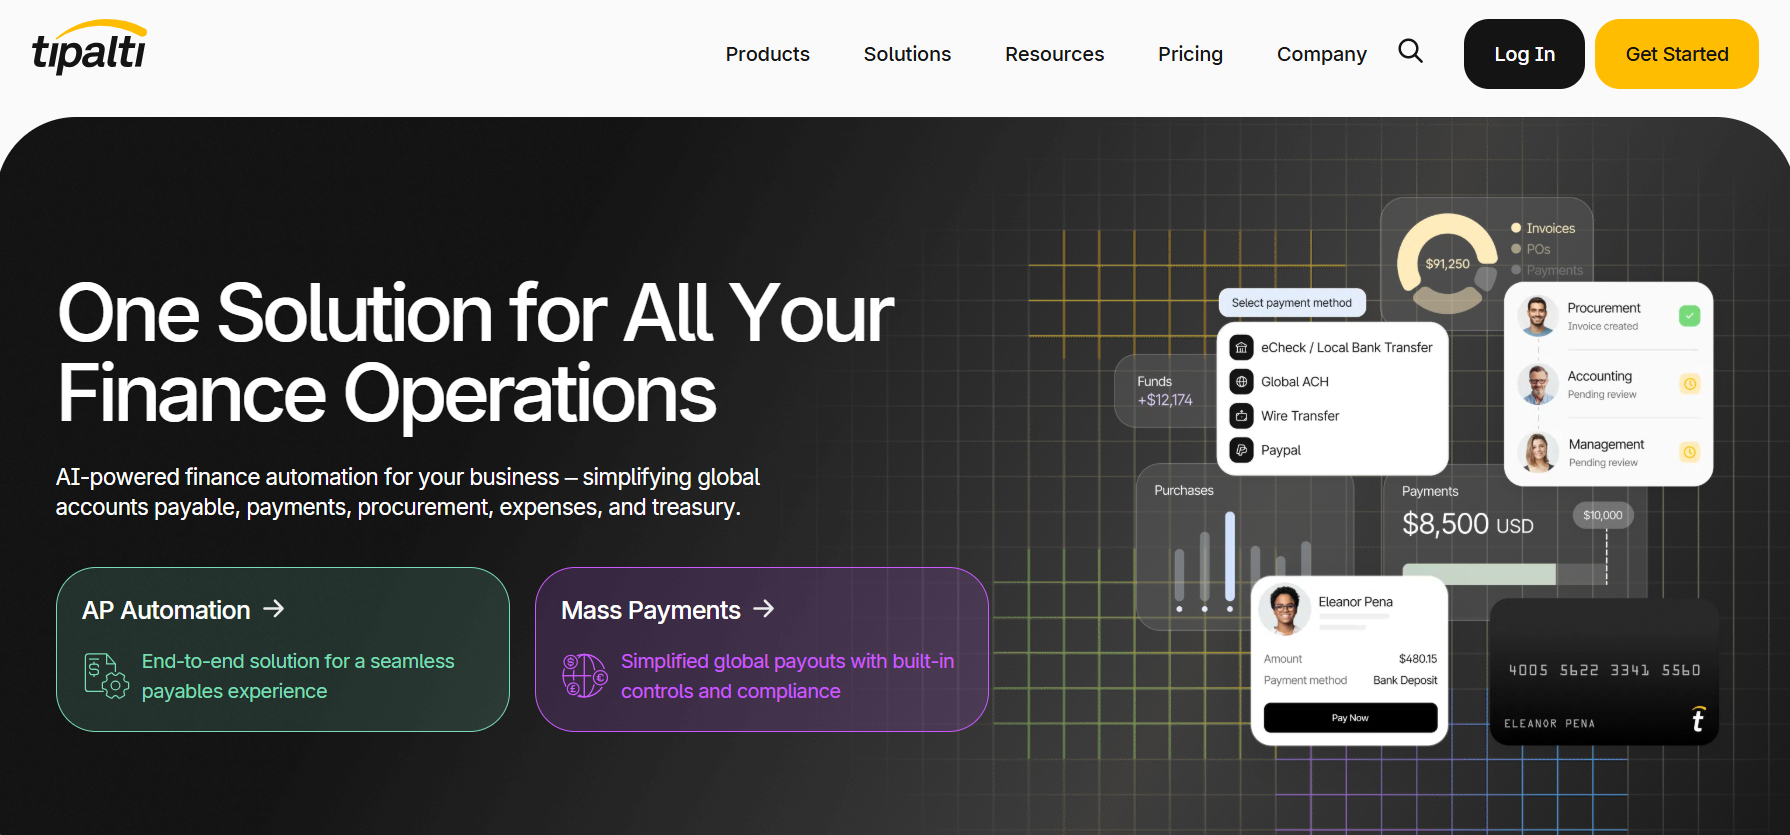Click the $8,500 USD payments amount

[1468, 524]
